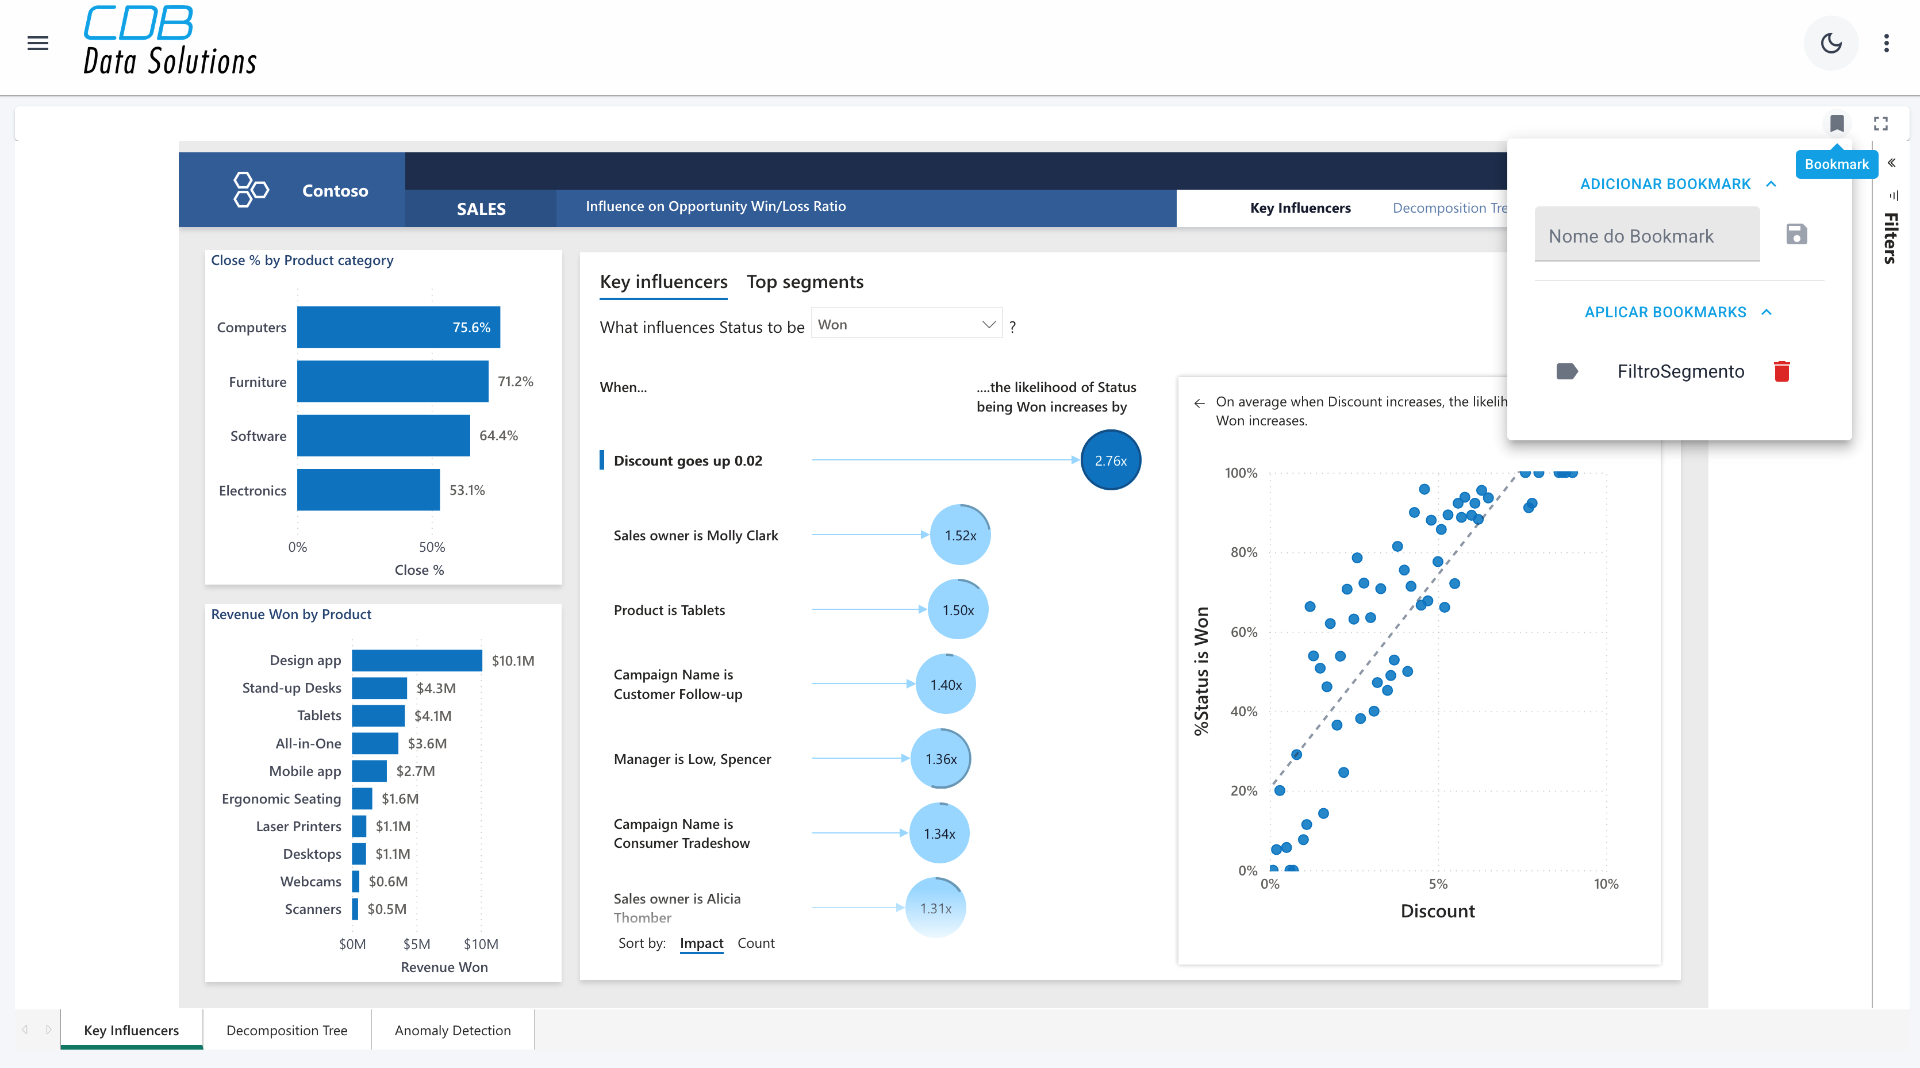This screenshot has height=1068, width=1920.
Task: Delete the FiltroSegmento bookmark
Action: 1781,372
